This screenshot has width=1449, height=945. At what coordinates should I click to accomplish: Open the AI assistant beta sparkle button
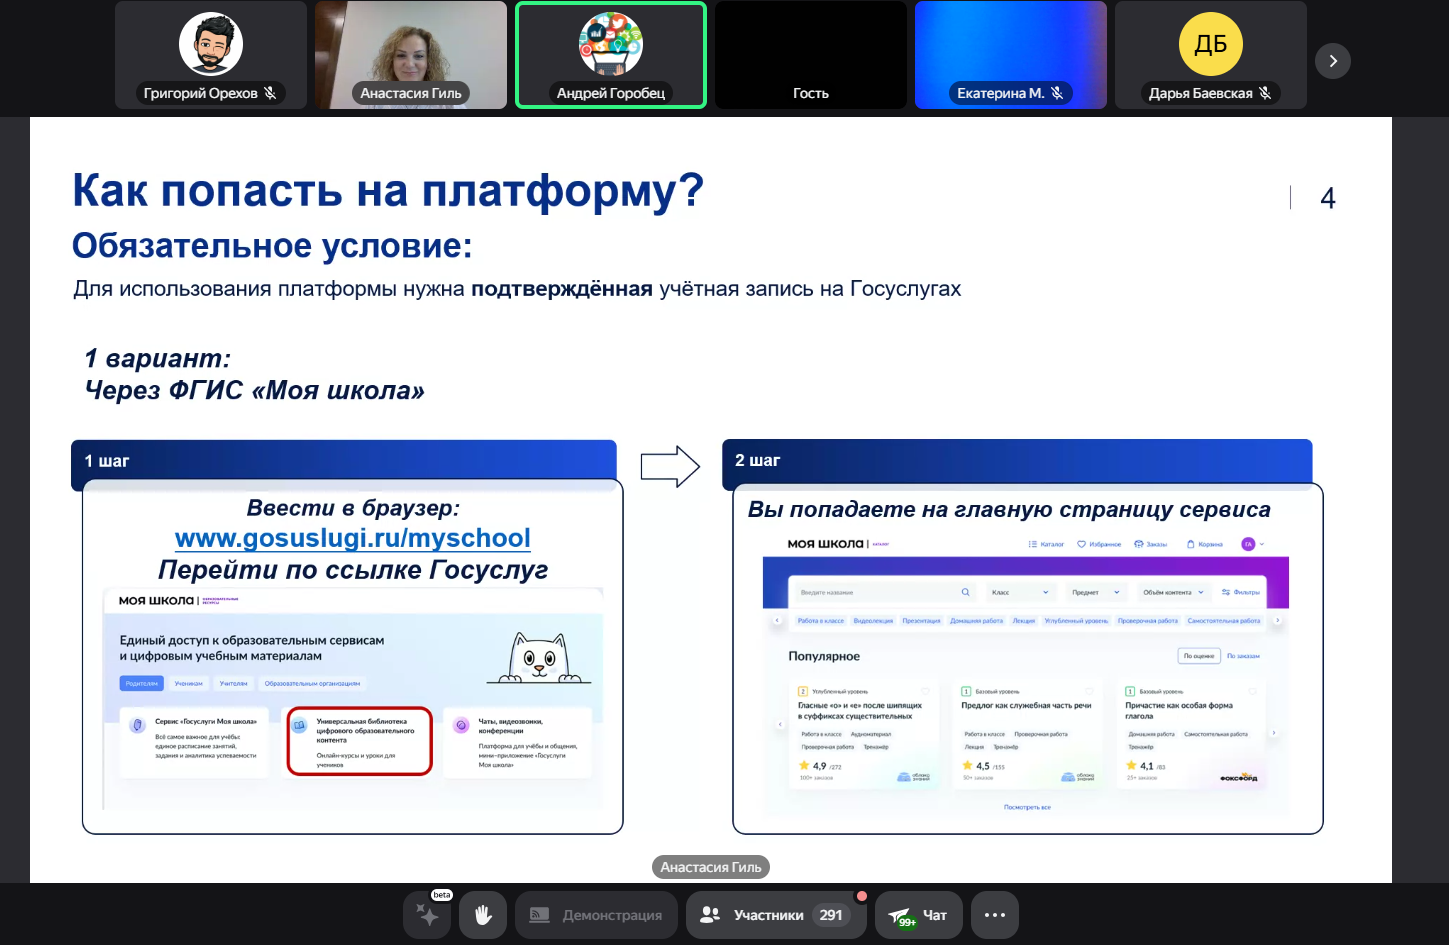click(x=428, y=915)
